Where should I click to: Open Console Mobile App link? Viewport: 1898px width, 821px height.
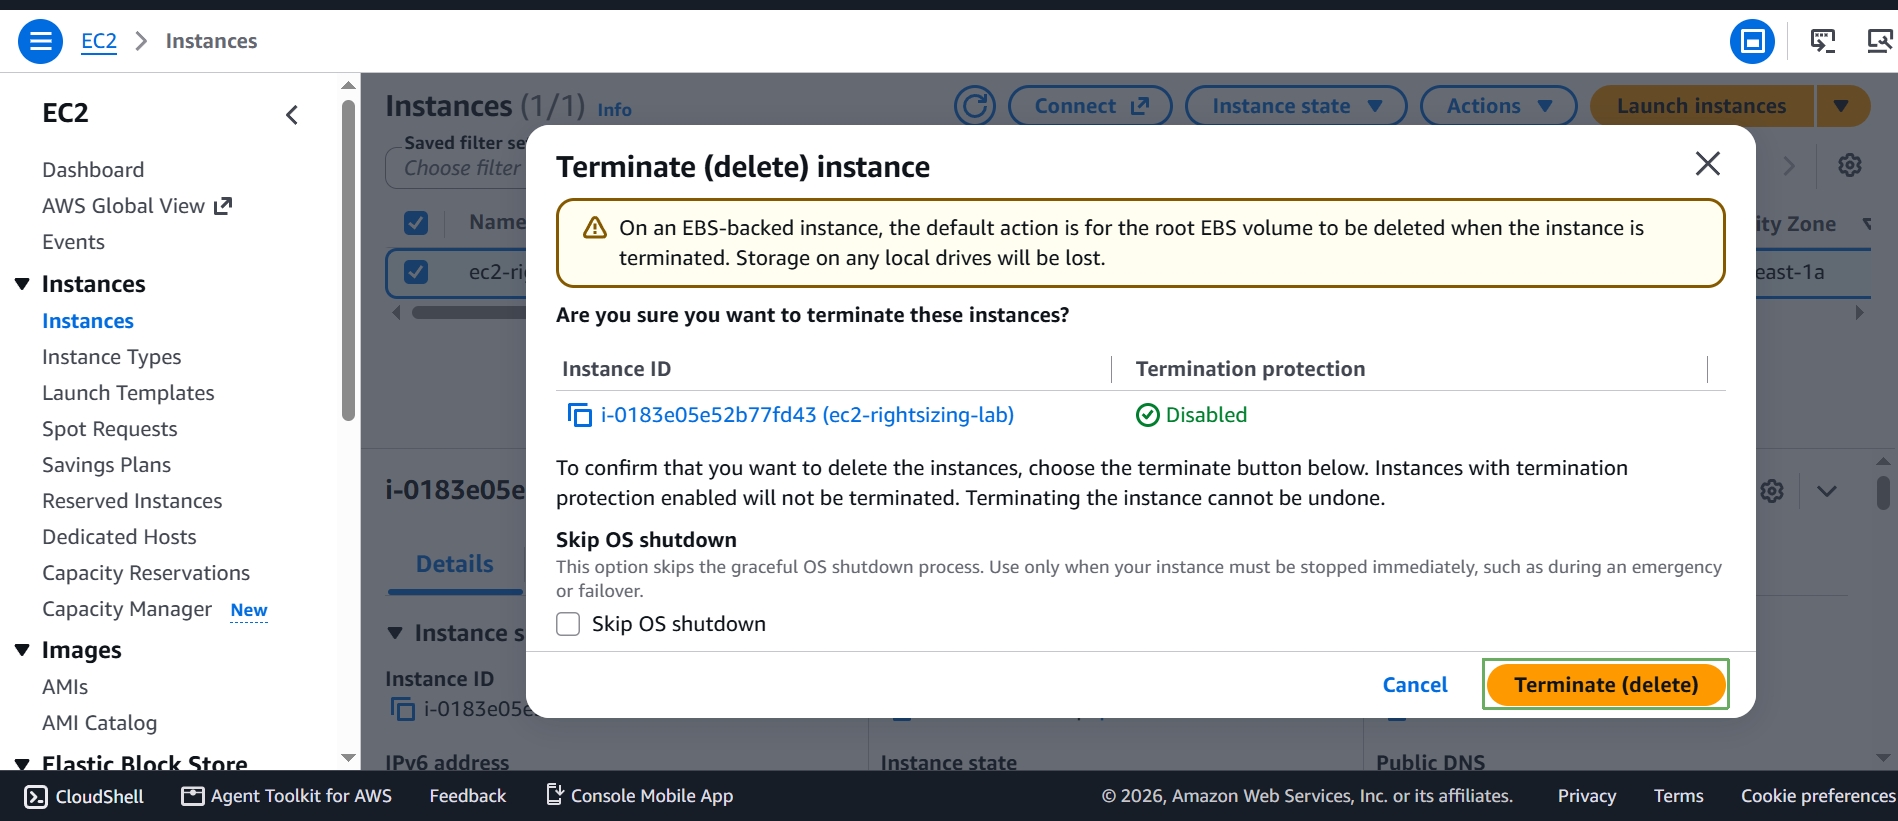[x=640, y=796]
